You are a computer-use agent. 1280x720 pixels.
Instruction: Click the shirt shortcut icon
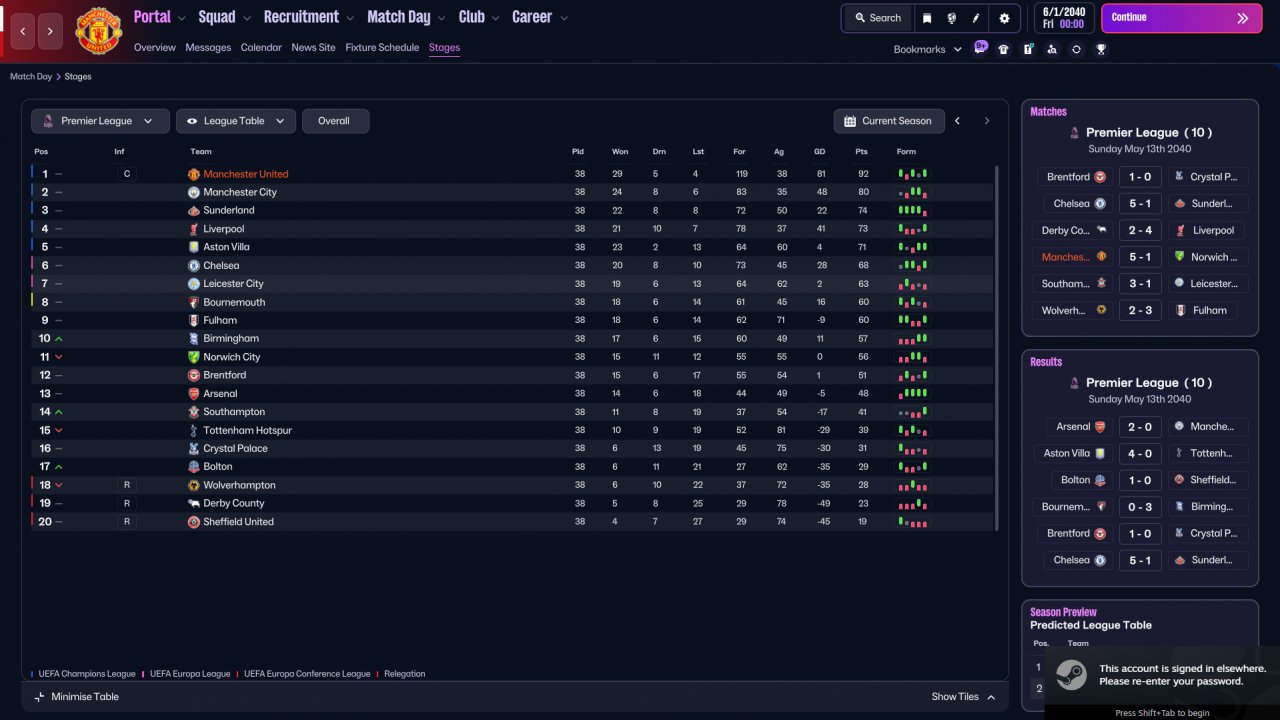coord(1004,49)
